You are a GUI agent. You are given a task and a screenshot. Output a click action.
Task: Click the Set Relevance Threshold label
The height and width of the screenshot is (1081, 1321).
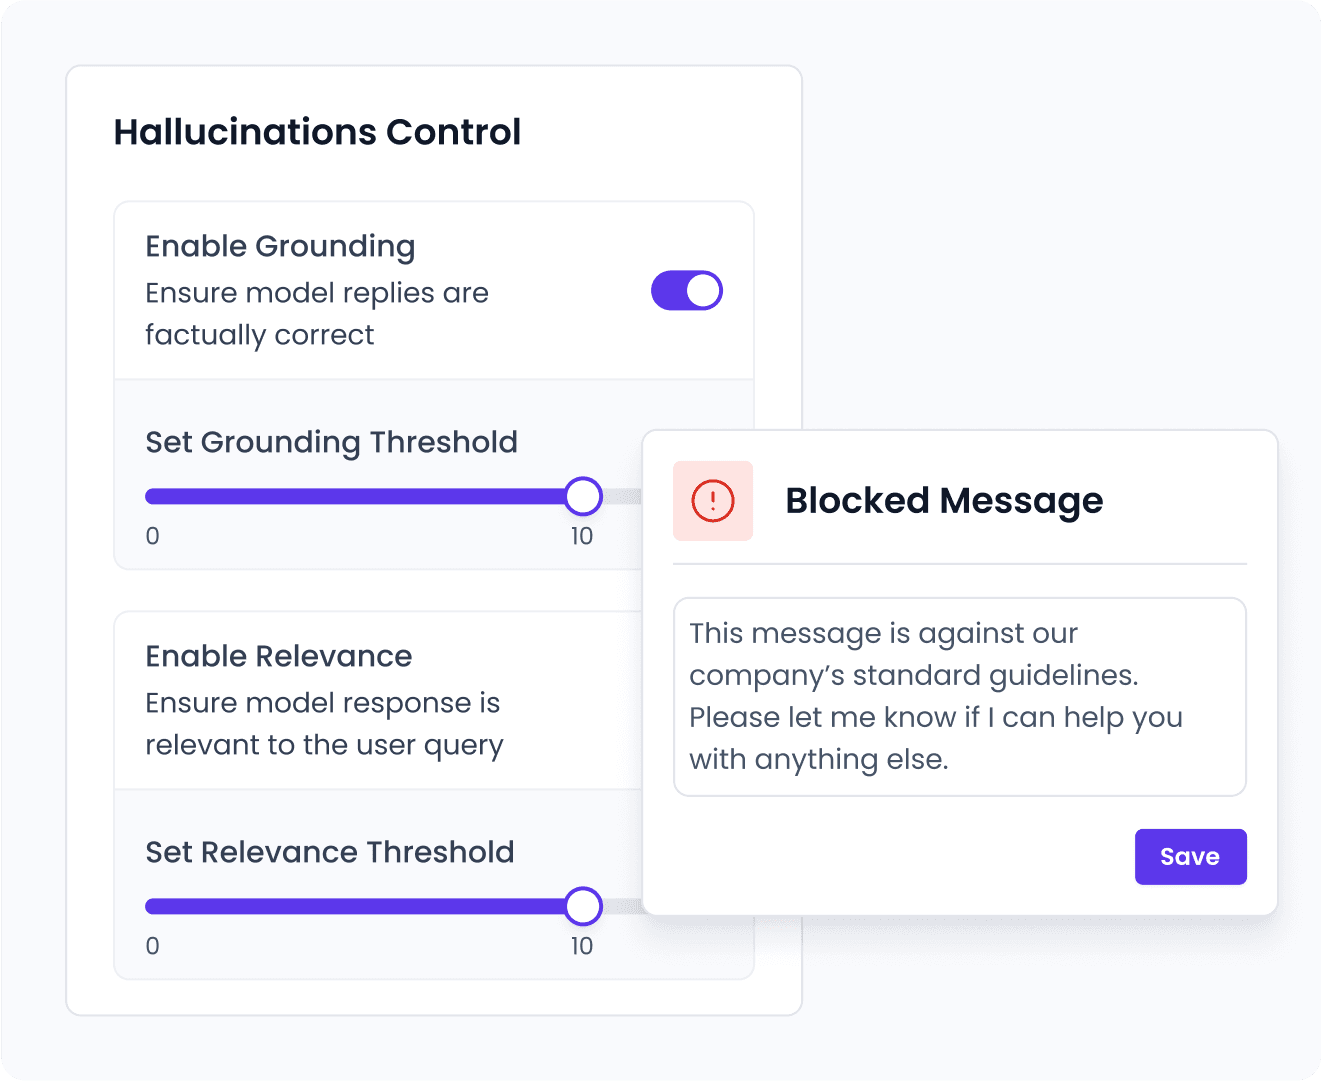(329, 852)
